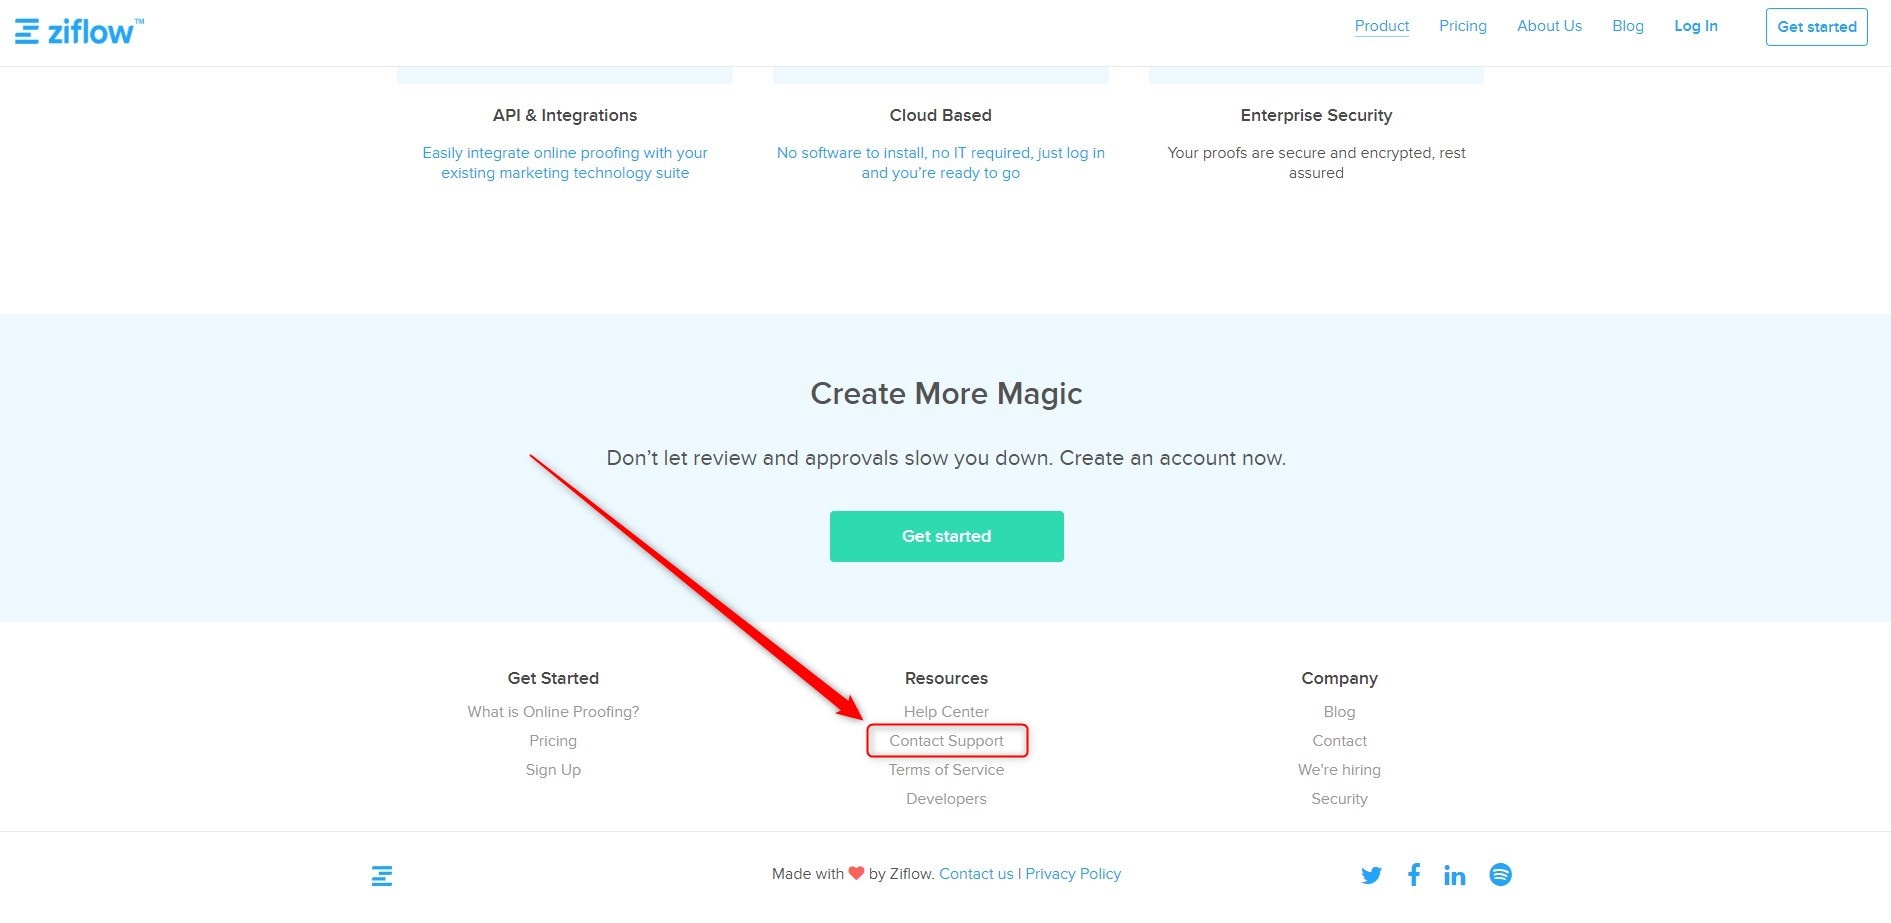Visit the Developers resource link
The image size is (1891, 923).
[946, 799]
